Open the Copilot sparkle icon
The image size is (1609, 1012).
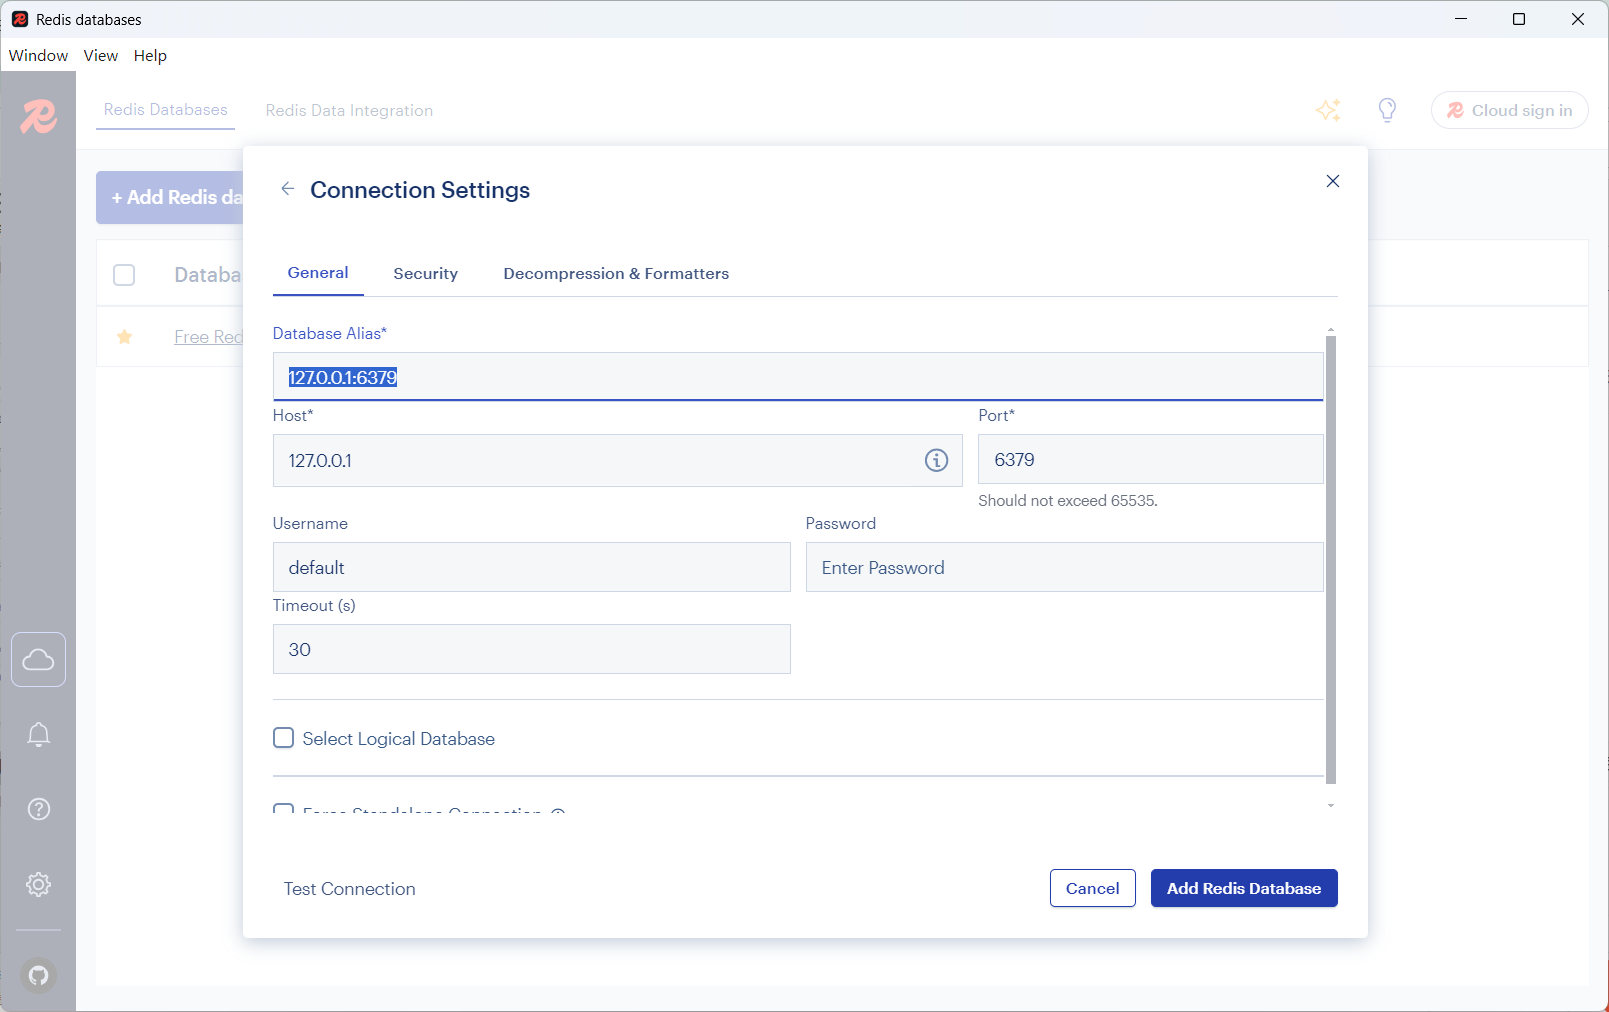[1329, 110]
